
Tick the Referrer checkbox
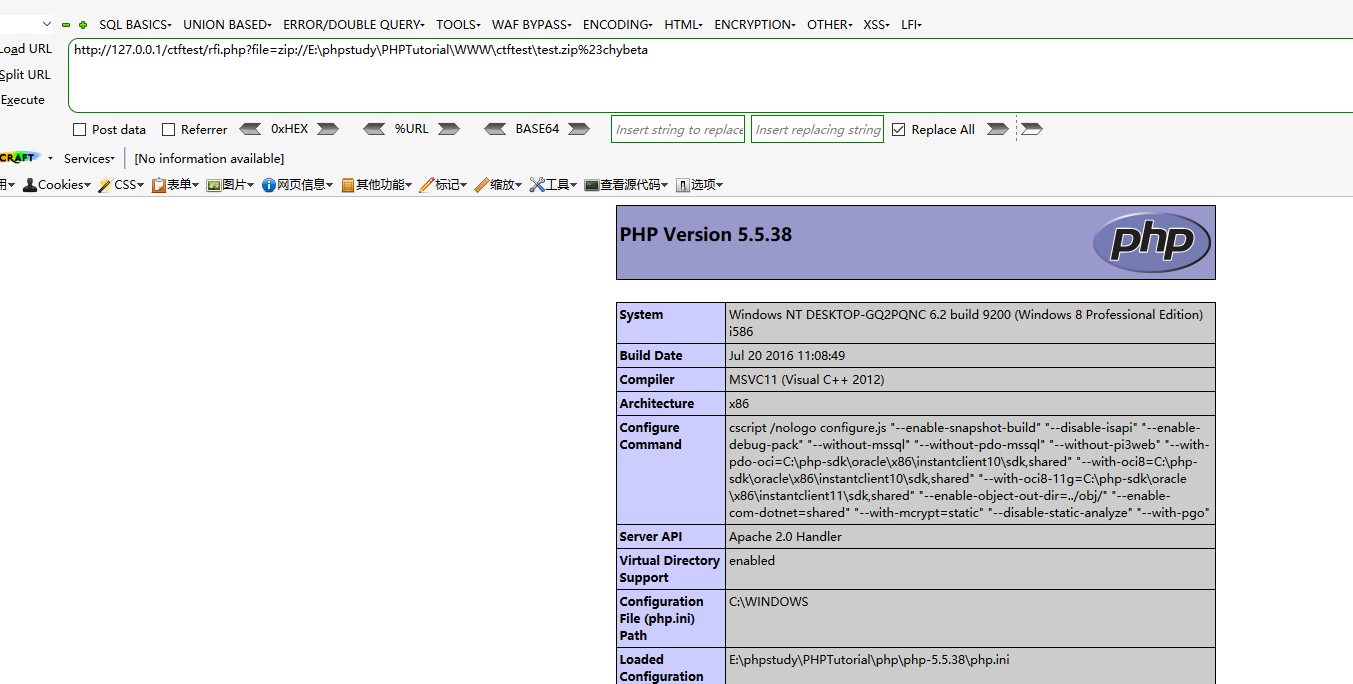click(x=169, y=130)
